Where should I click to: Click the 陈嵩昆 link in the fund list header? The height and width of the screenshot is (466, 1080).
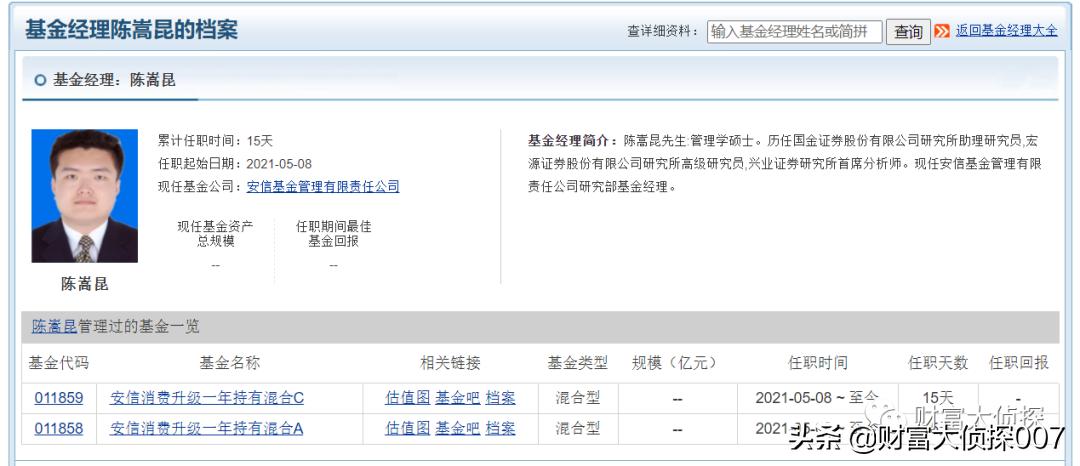pyautogui.click(x=54, y=326)
